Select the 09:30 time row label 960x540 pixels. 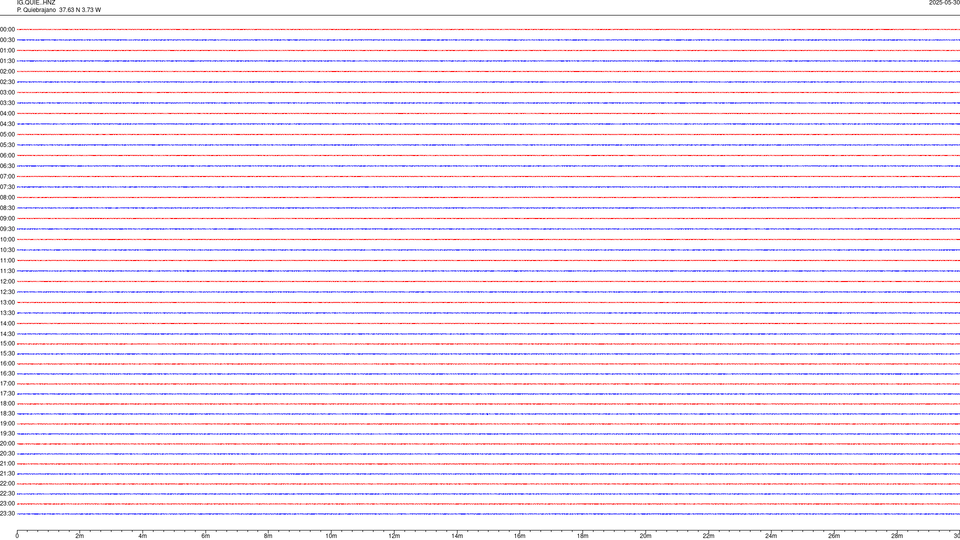(7, 229)
